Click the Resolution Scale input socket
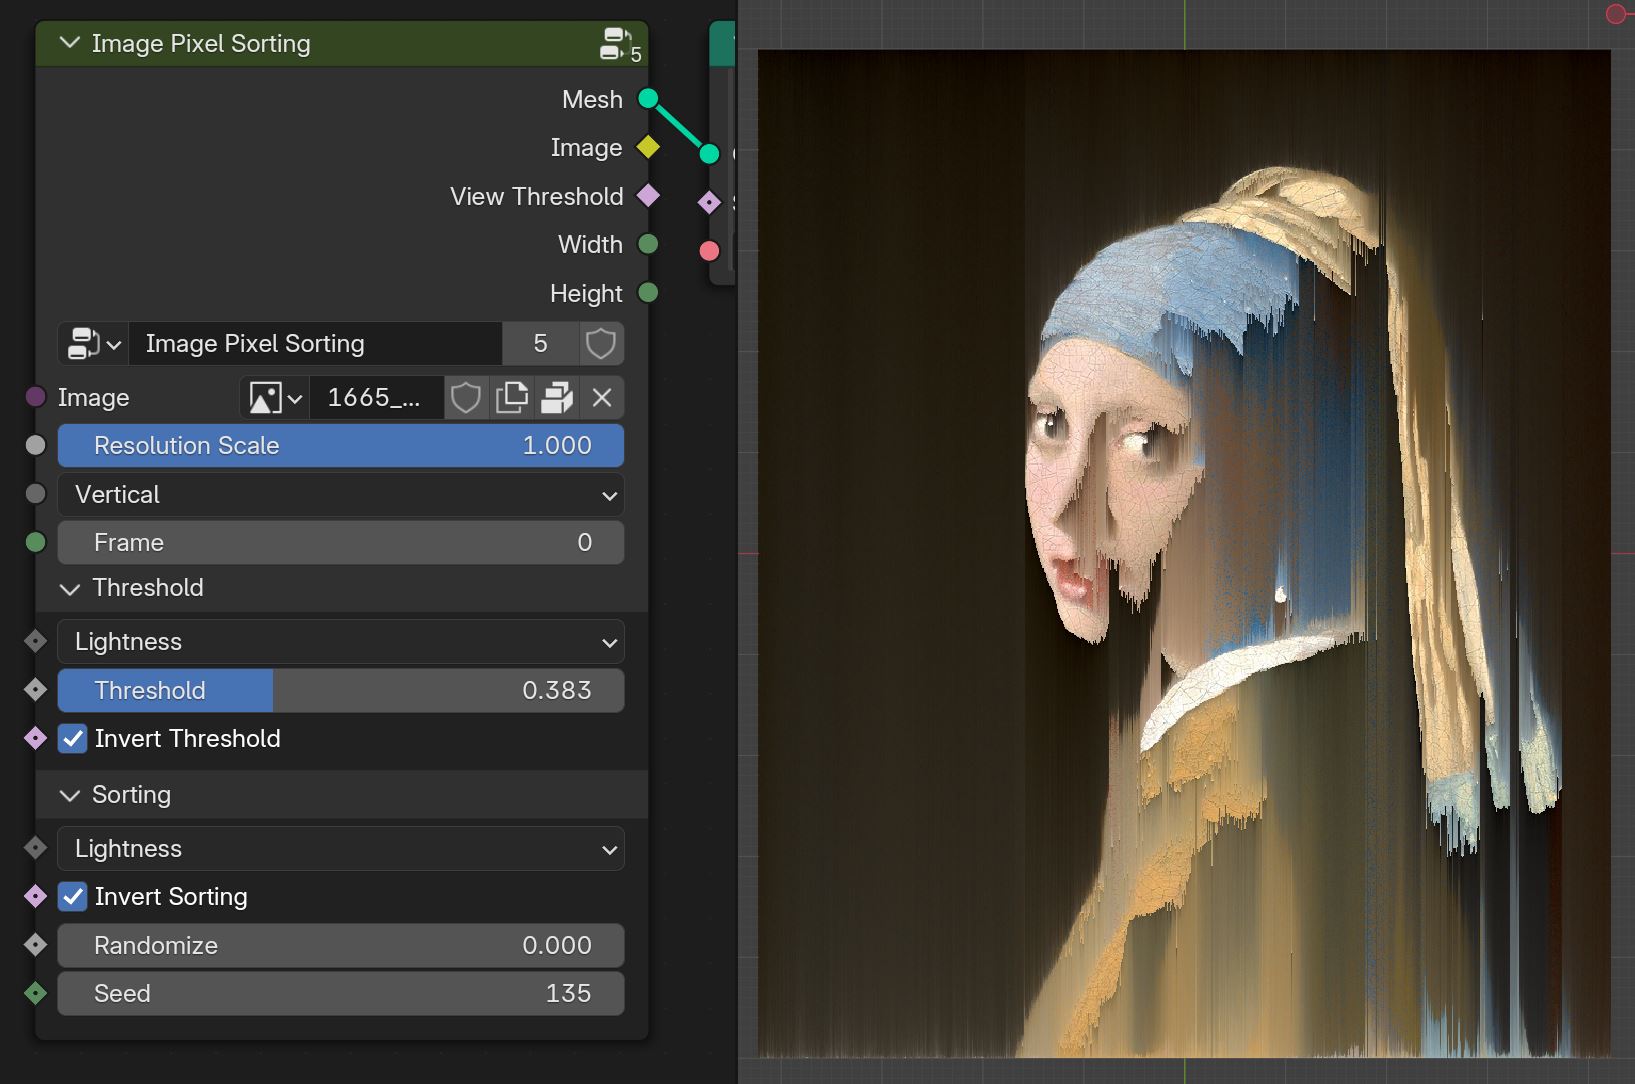This screenshot has width=1635, height=1084. click(35, 445)
